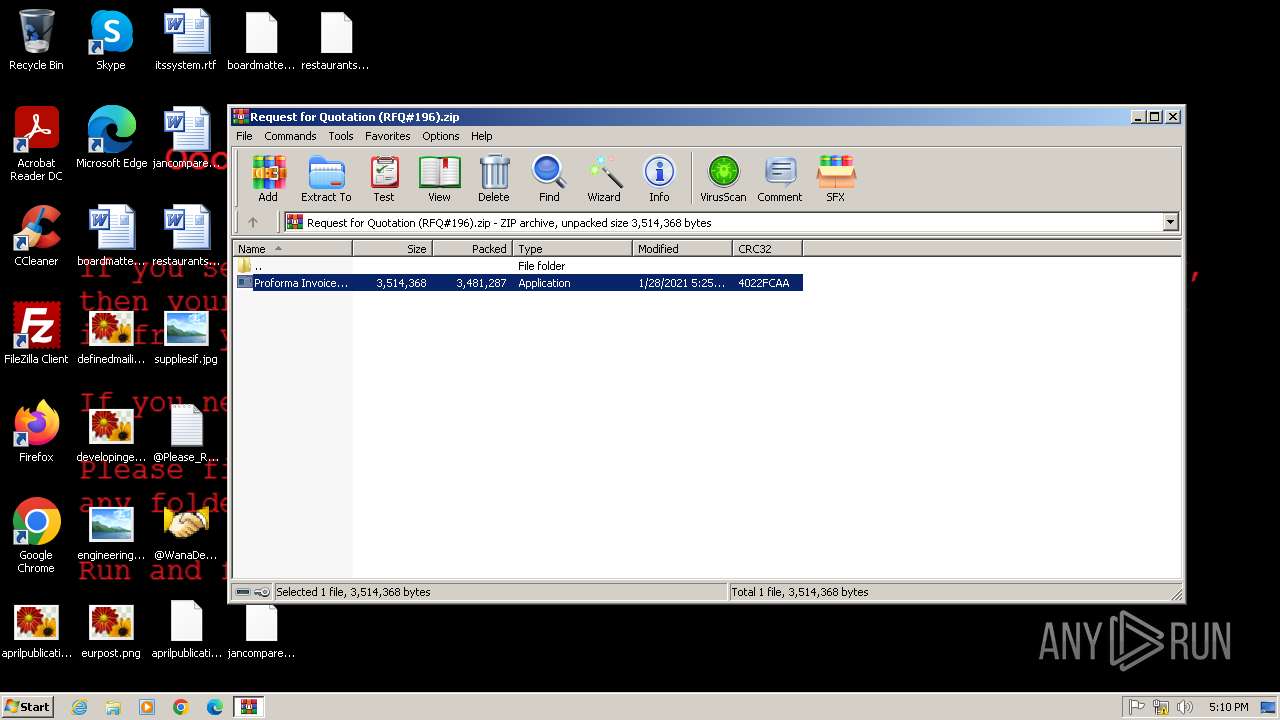The width and height of the screenshot is (1280, 720).
Task: Open Firefox desktop shortcut
Action: (x=36, y=433)
